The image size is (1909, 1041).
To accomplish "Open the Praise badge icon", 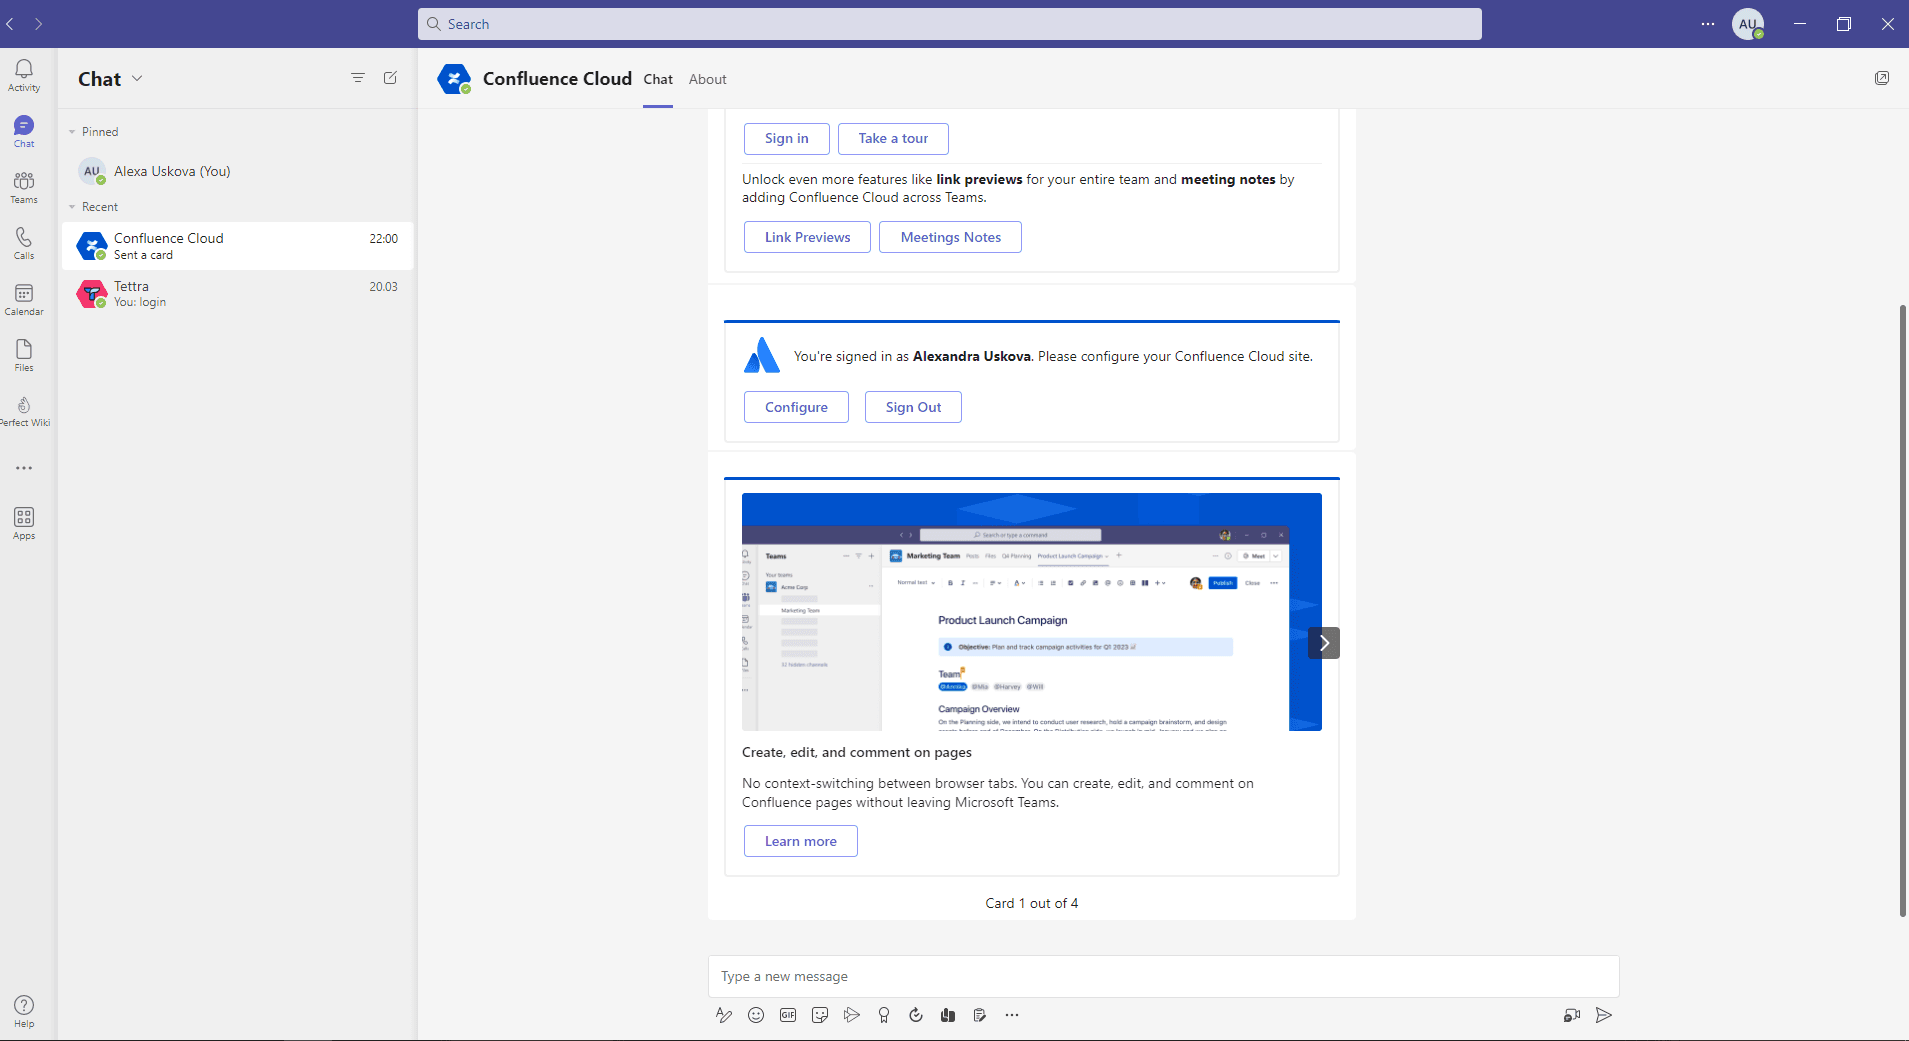I will [x=884, y=1015].
